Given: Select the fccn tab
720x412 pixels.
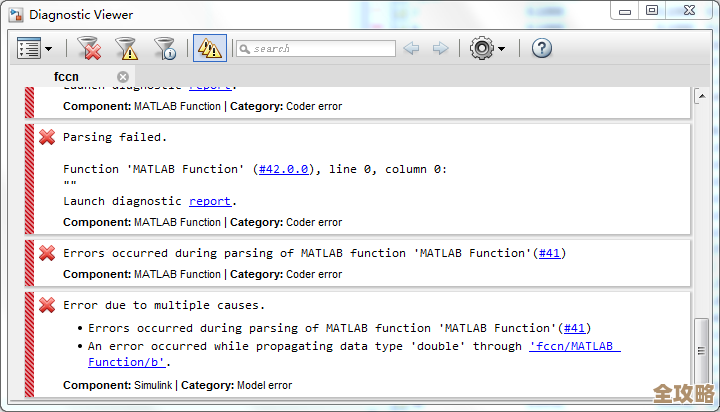Looking at the screenshot, I should [68, 76].
